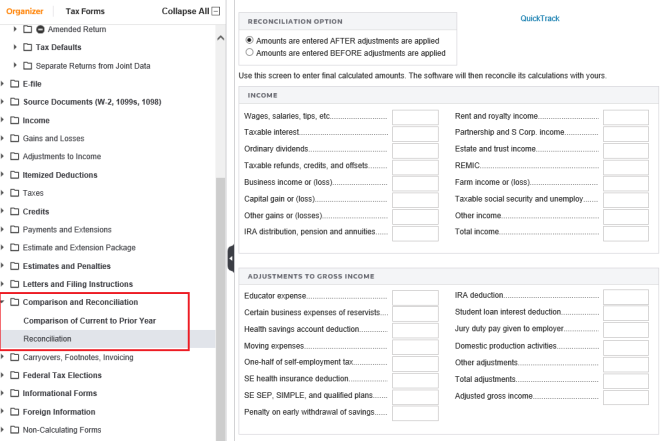Open the QuickTrack link
This screenshot has height=441, width=663.
[x=540, y=18]
